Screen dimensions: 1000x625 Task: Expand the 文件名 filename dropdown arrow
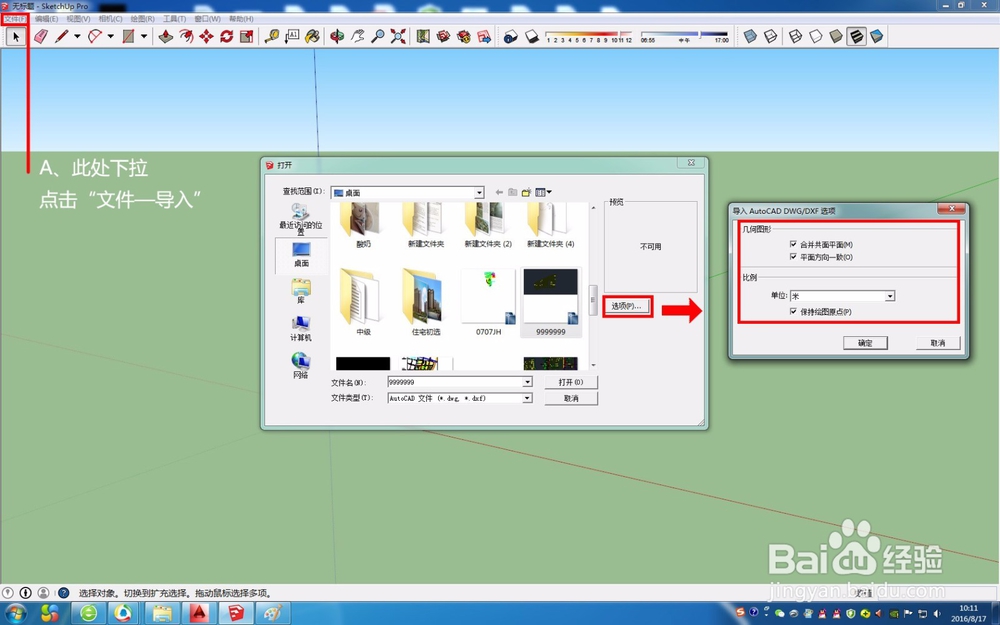click(x=527, y=382)
